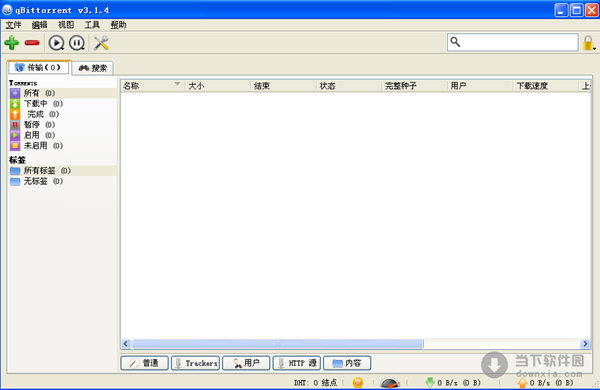Open the Trackers details button

point(195,363)
